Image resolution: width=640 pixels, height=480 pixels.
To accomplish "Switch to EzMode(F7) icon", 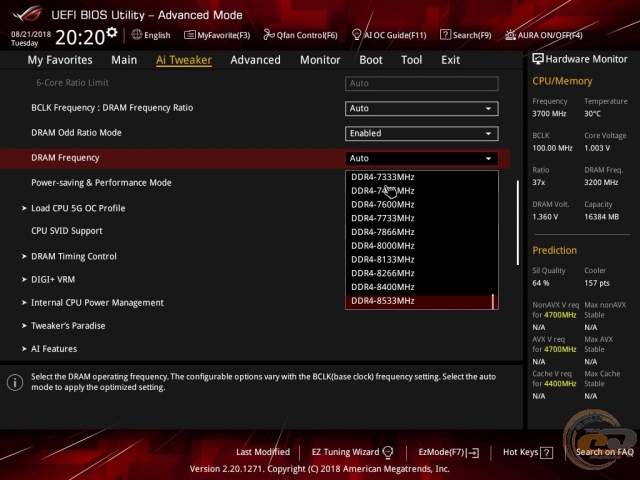I will (x=473, y=452).
